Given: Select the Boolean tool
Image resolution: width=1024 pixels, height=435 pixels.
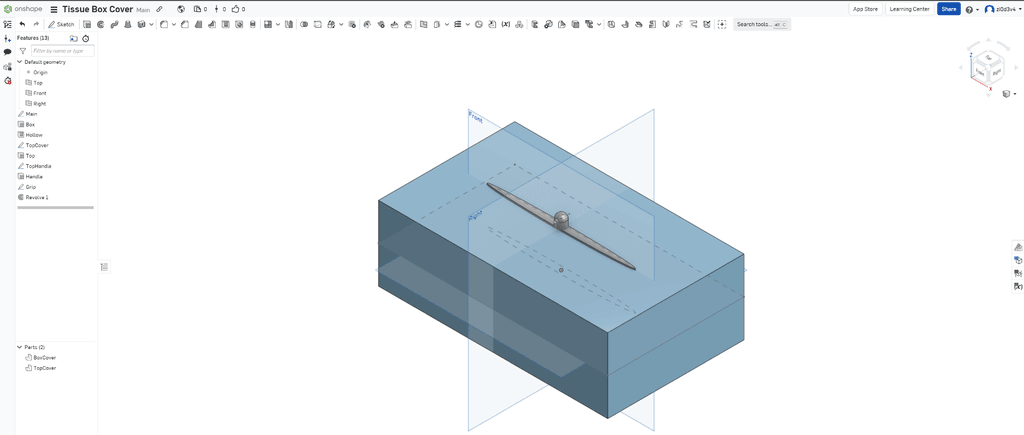Looking at the screenshot, I should (304, 24).
